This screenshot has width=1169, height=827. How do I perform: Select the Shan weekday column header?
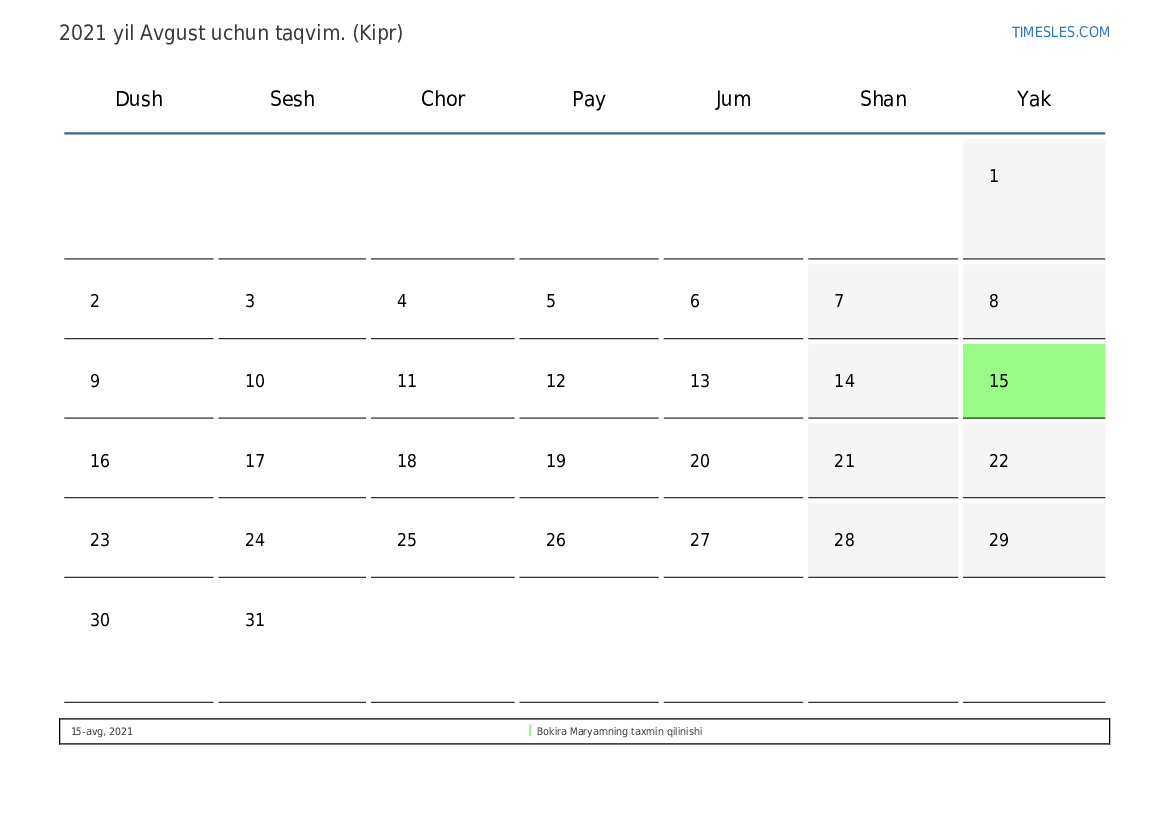point(883,99)
